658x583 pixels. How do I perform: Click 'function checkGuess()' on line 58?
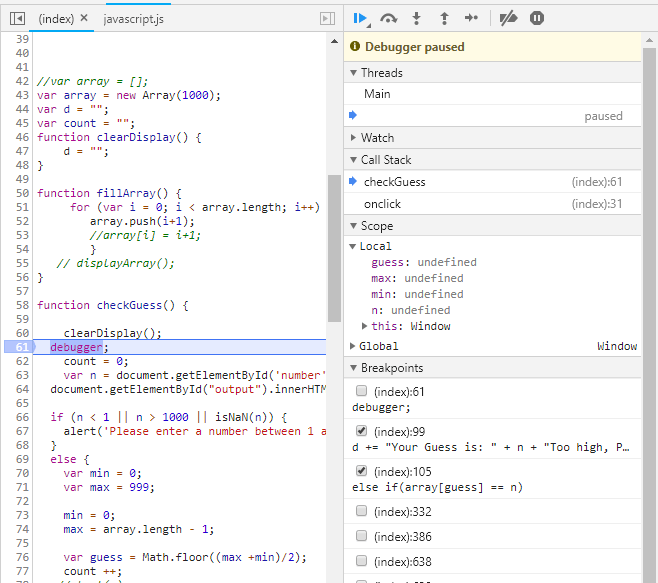point(112,305)
